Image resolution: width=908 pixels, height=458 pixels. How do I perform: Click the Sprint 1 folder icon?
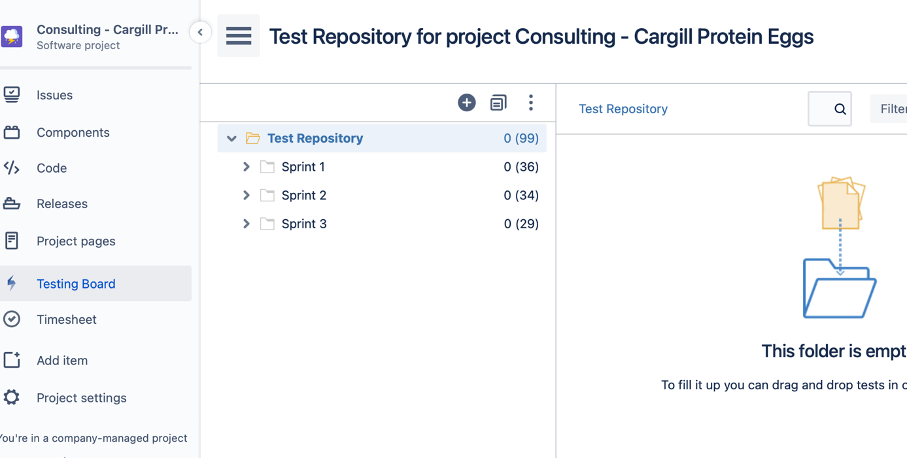tap(267, 167)
